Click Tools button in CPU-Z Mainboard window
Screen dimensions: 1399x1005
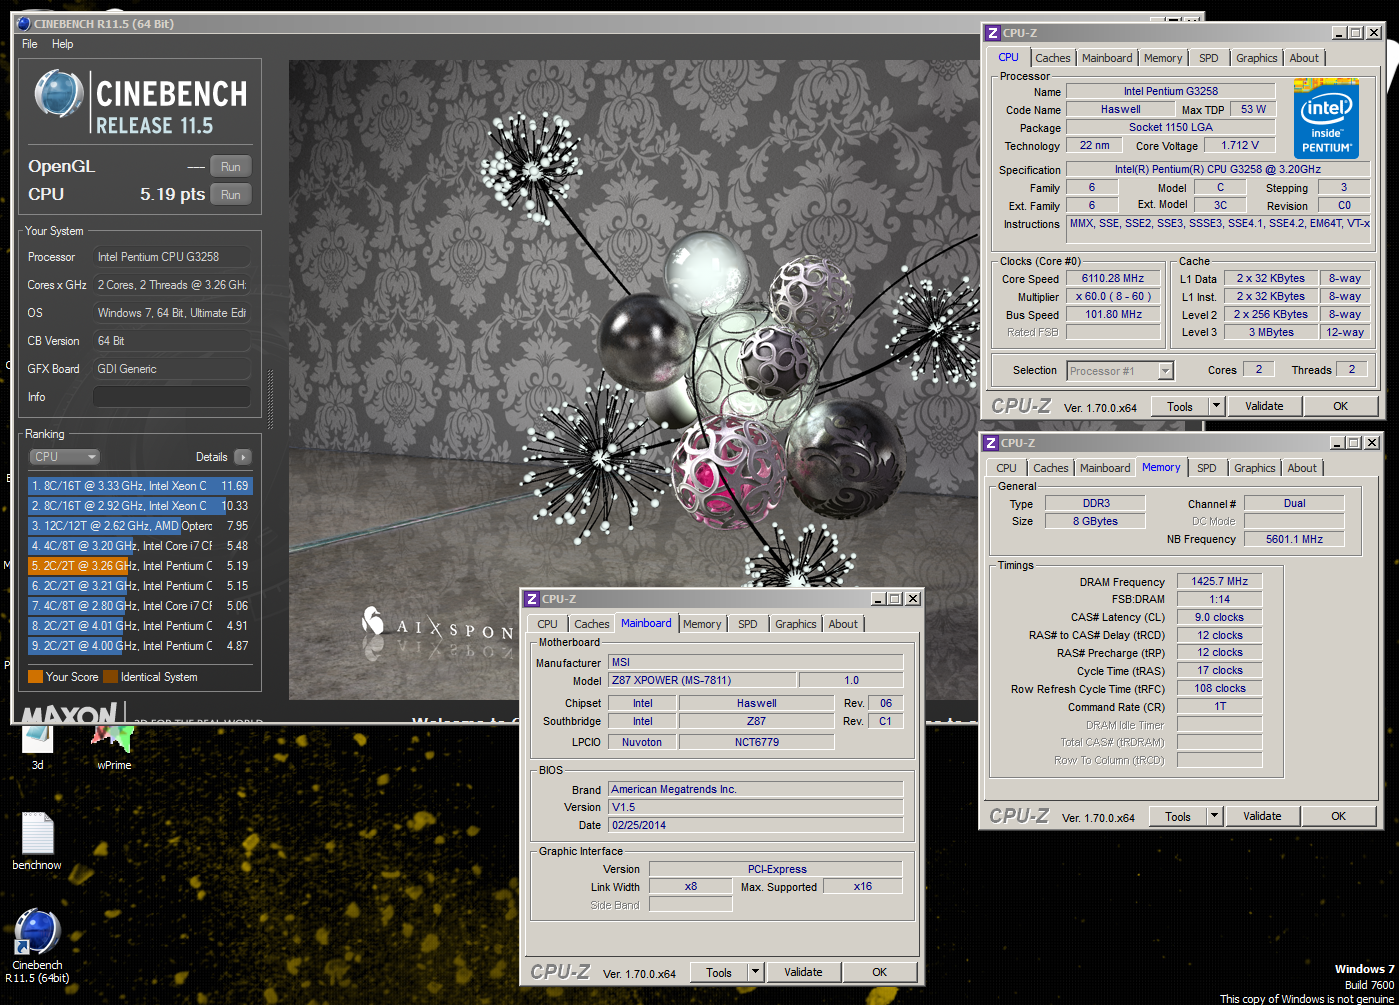pos(719,972)
